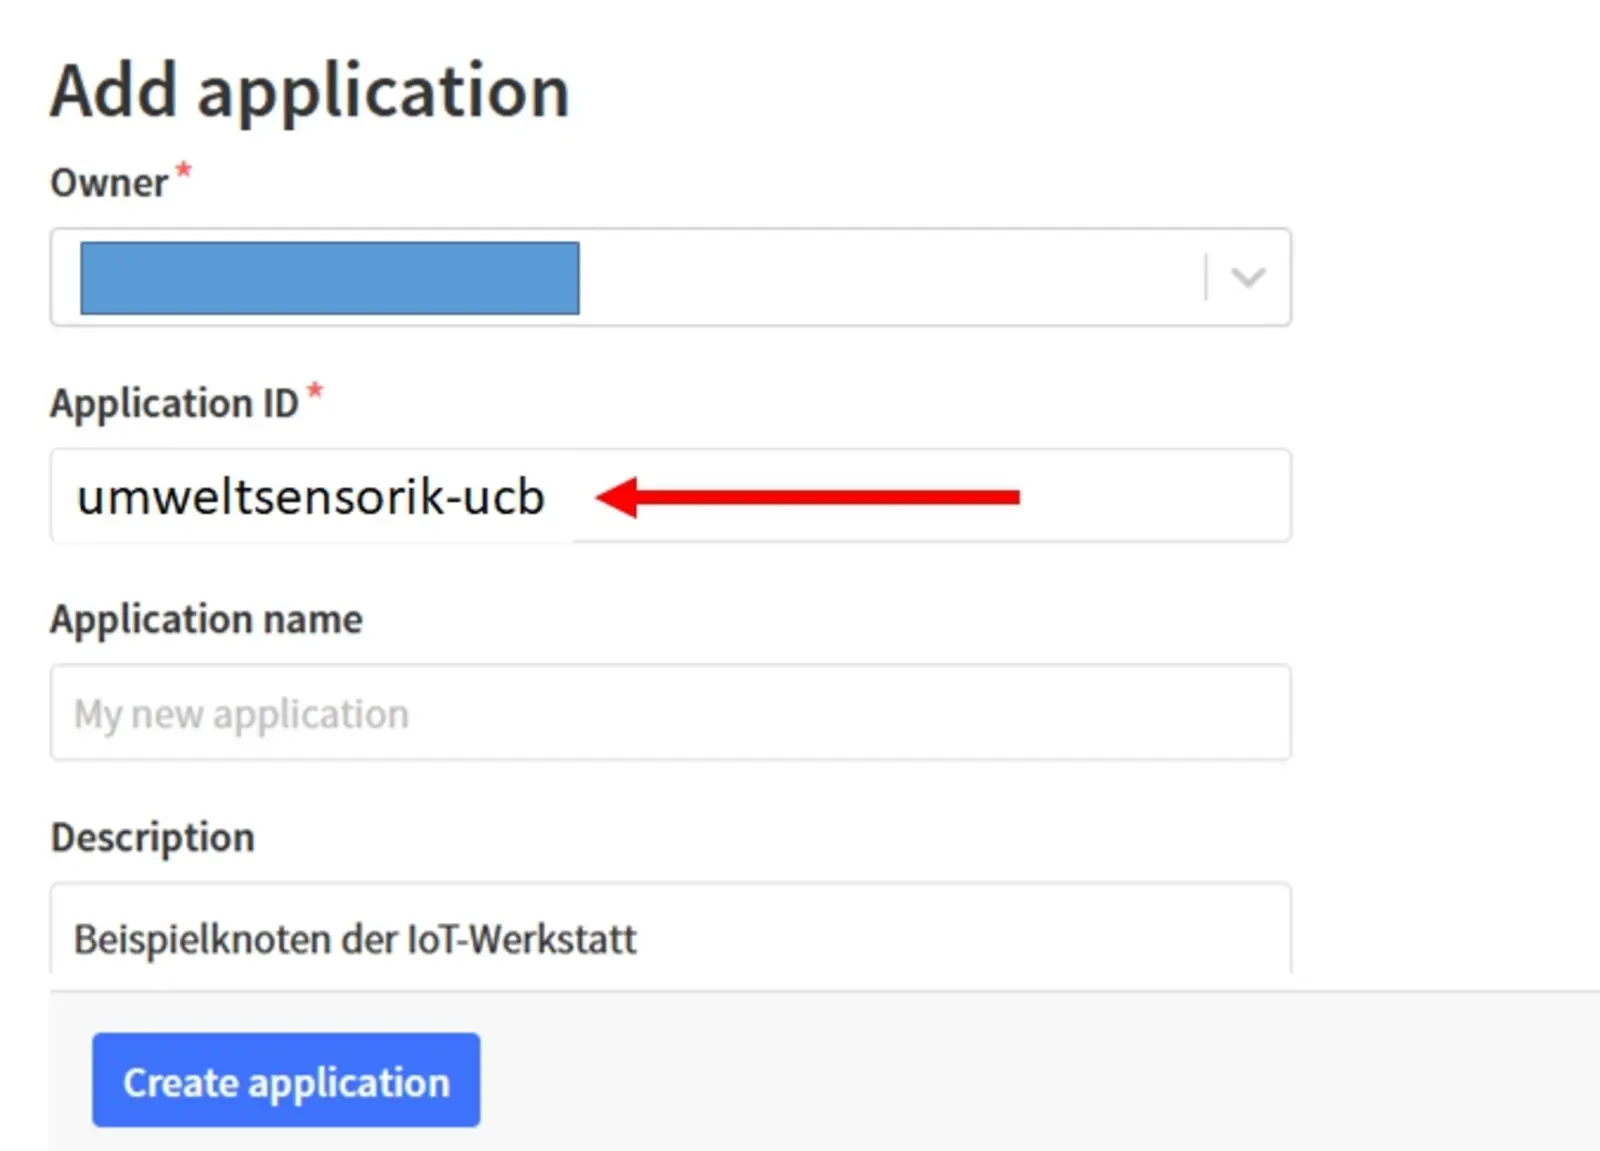Click the Description label
Image resolution: width=1600 pixels, height=1151 pixels.
pos(152,837)
